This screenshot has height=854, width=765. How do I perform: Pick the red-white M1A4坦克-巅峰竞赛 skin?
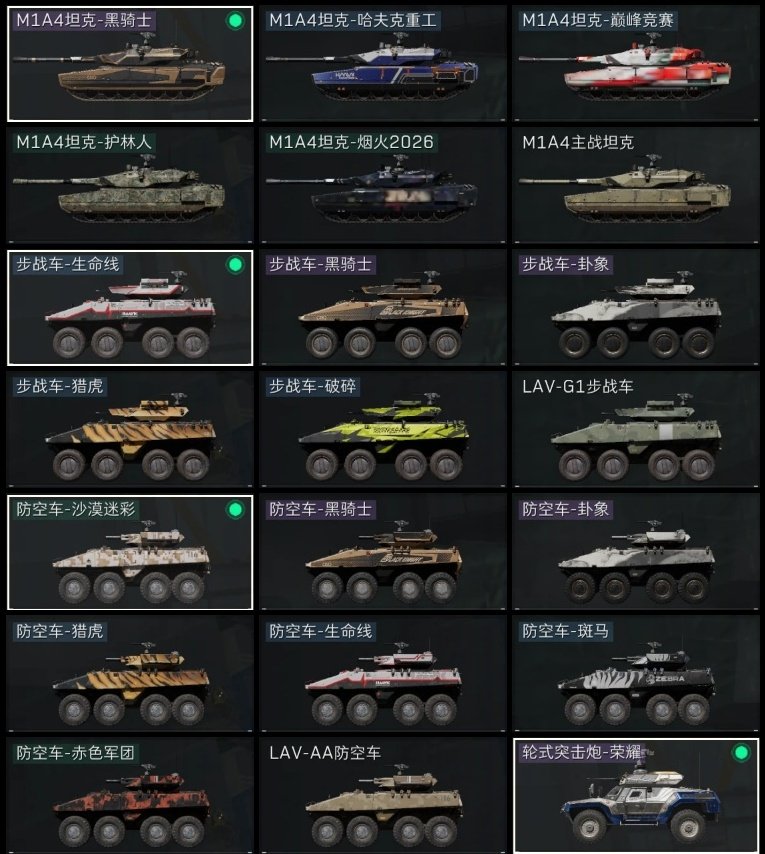point(635,64)
